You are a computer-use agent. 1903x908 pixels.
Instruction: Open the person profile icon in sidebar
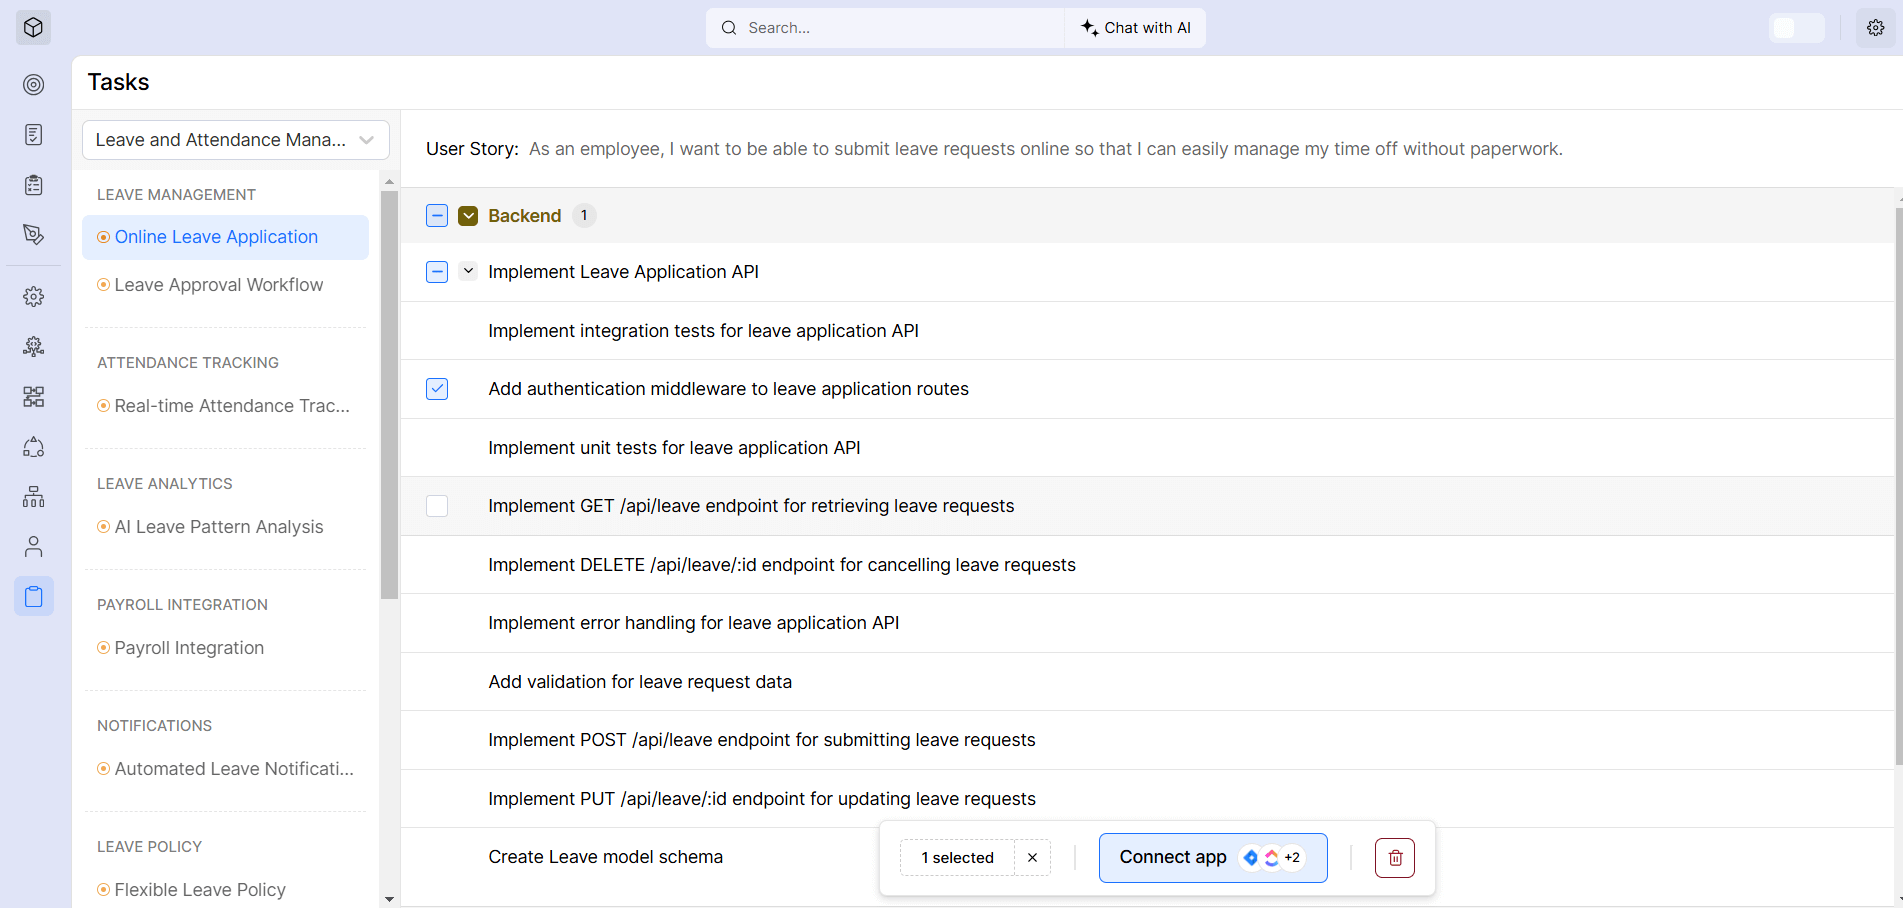pos(33,547)
